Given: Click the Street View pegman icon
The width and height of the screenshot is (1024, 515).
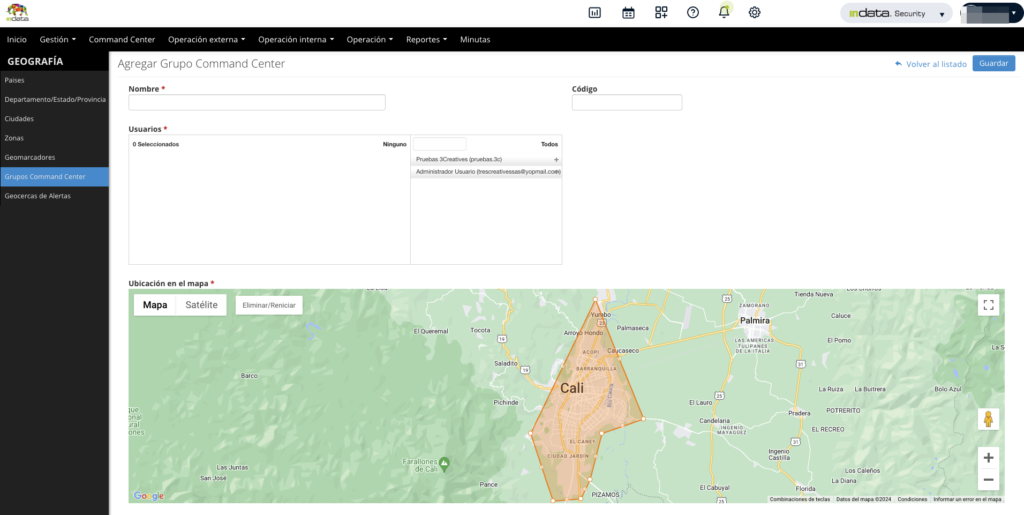Looking at the screenshot, I should [x=988, y=419].
